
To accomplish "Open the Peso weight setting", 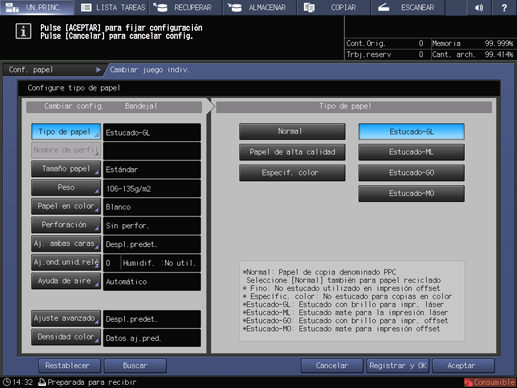I will pos(66,188).
